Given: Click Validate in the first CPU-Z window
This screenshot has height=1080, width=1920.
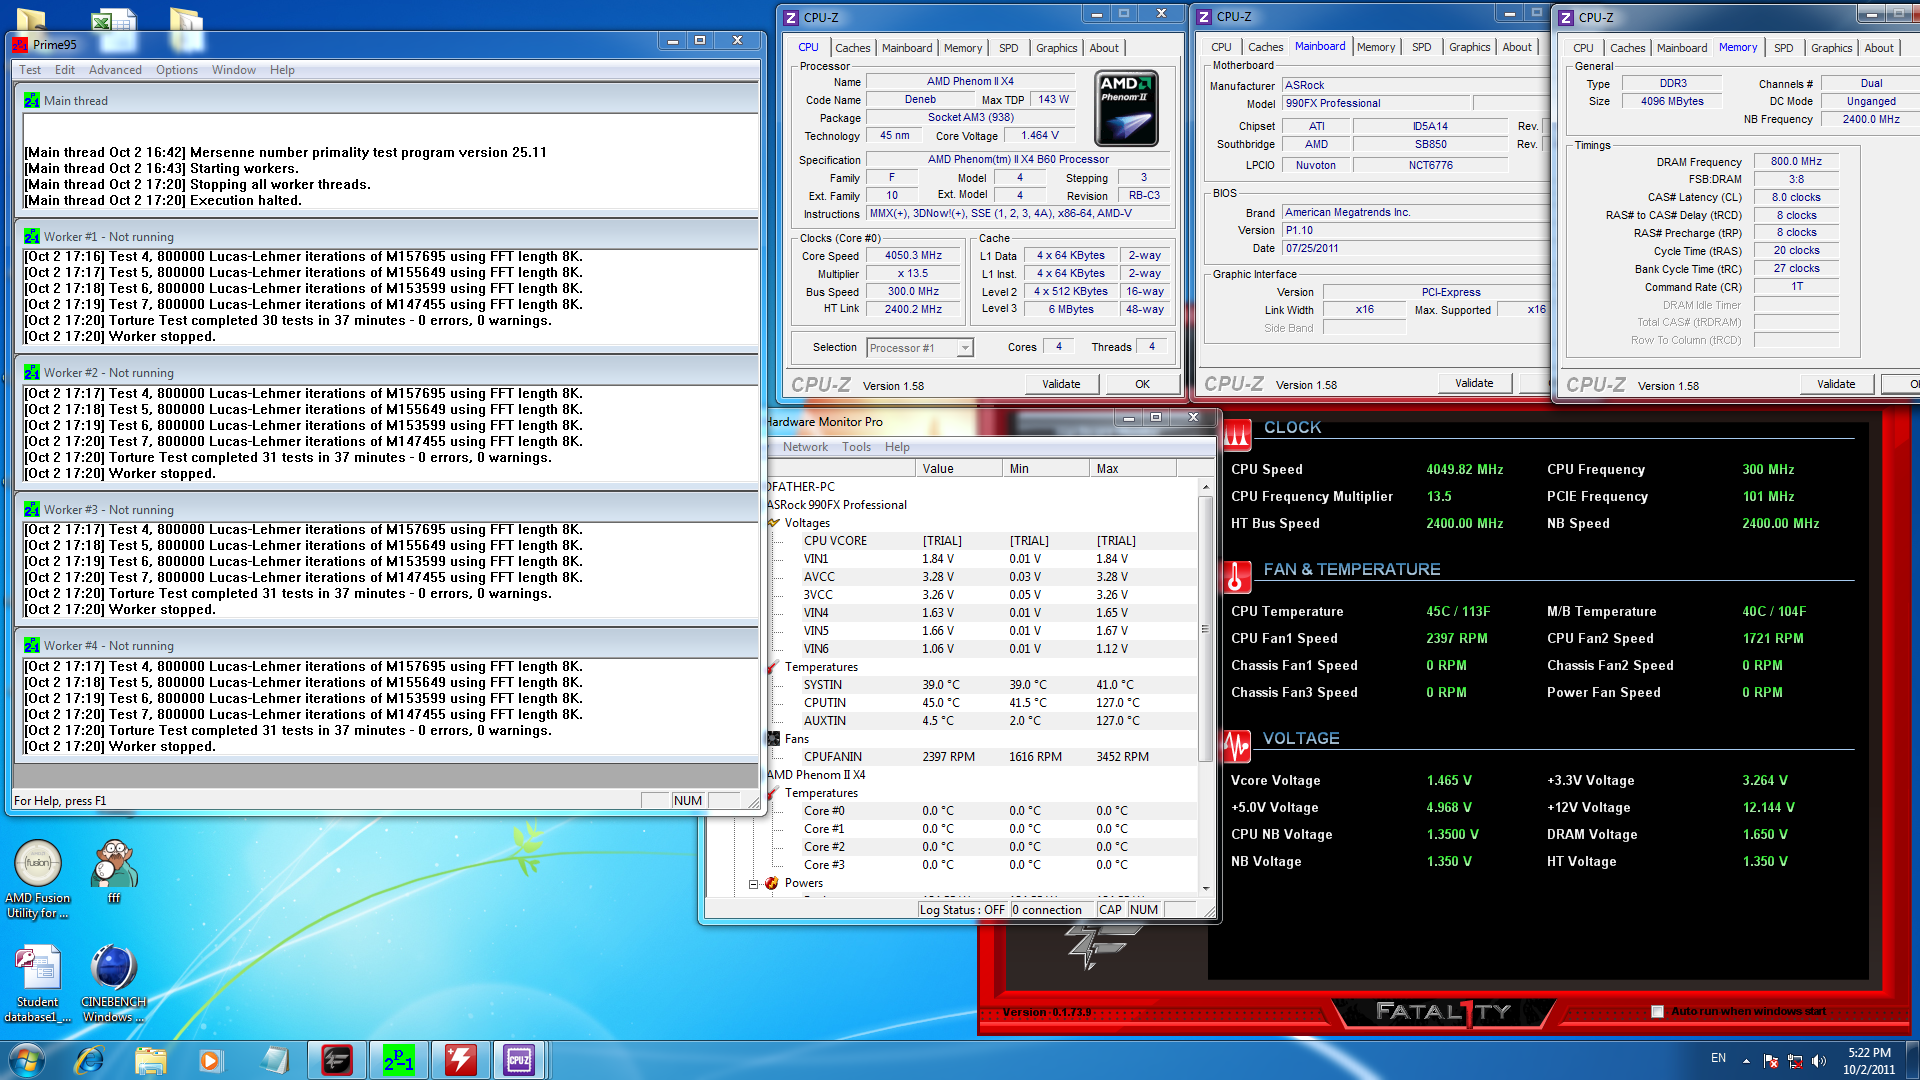Looking at the screenshot, I should coord(1060,384).
